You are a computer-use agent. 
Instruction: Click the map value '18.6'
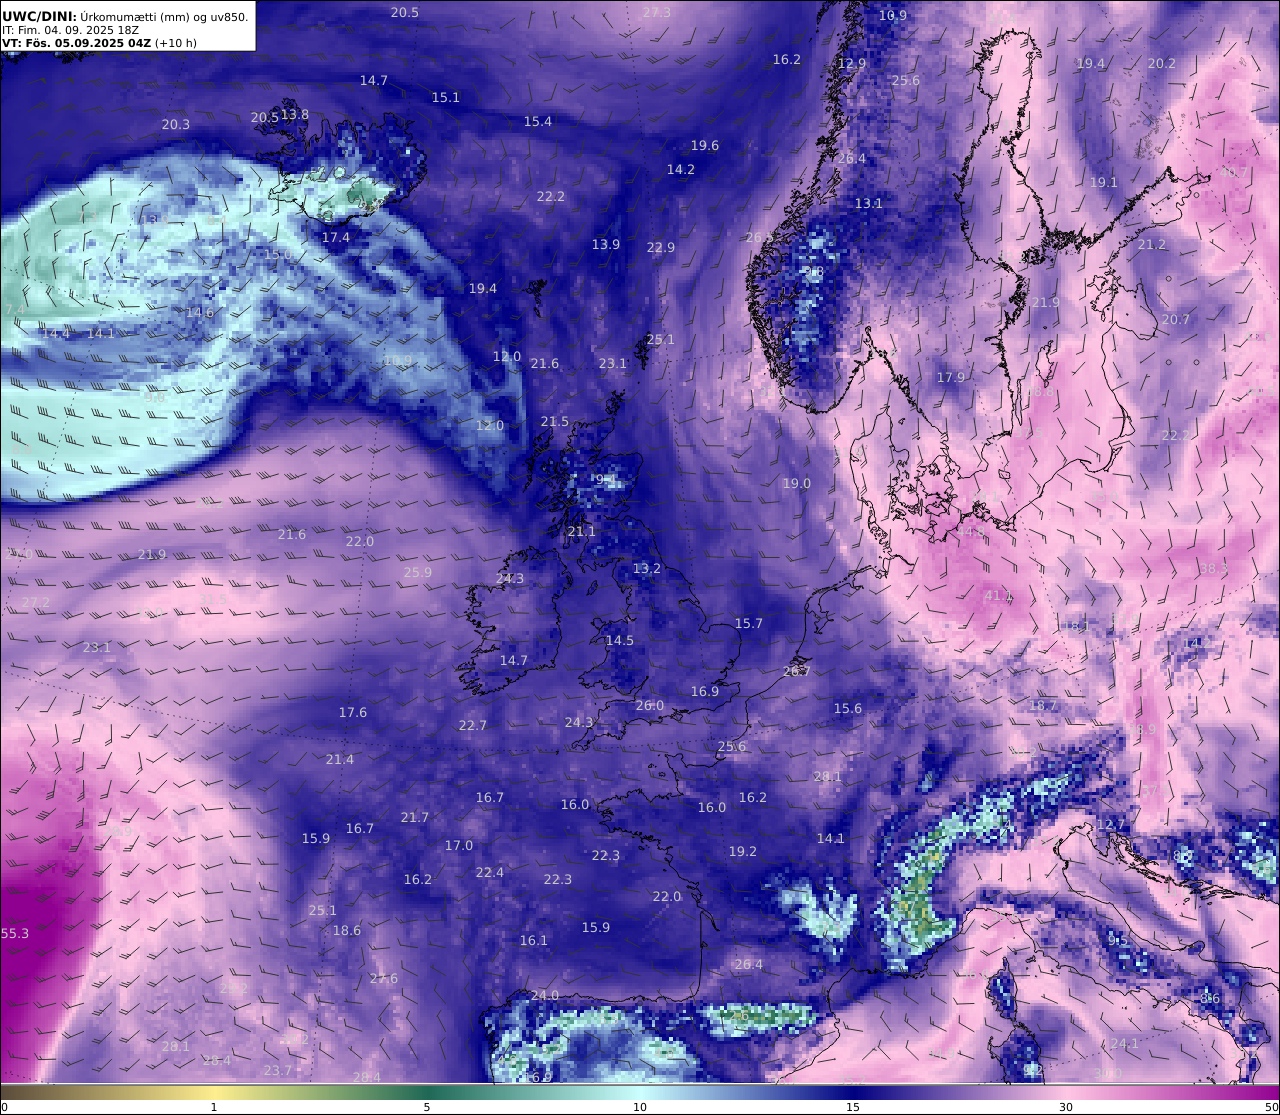point(347,931)
